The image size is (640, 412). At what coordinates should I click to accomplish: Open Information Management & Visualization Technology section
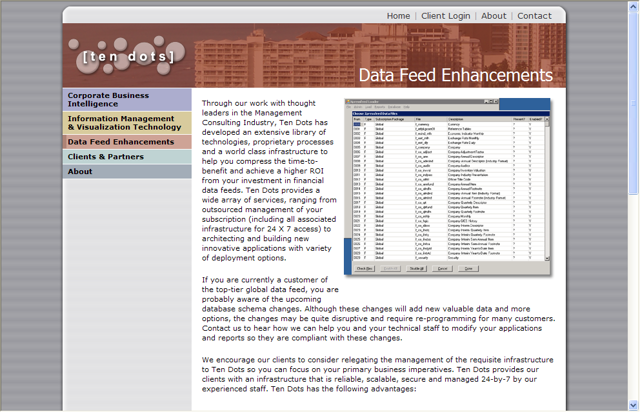coord(127,123)
